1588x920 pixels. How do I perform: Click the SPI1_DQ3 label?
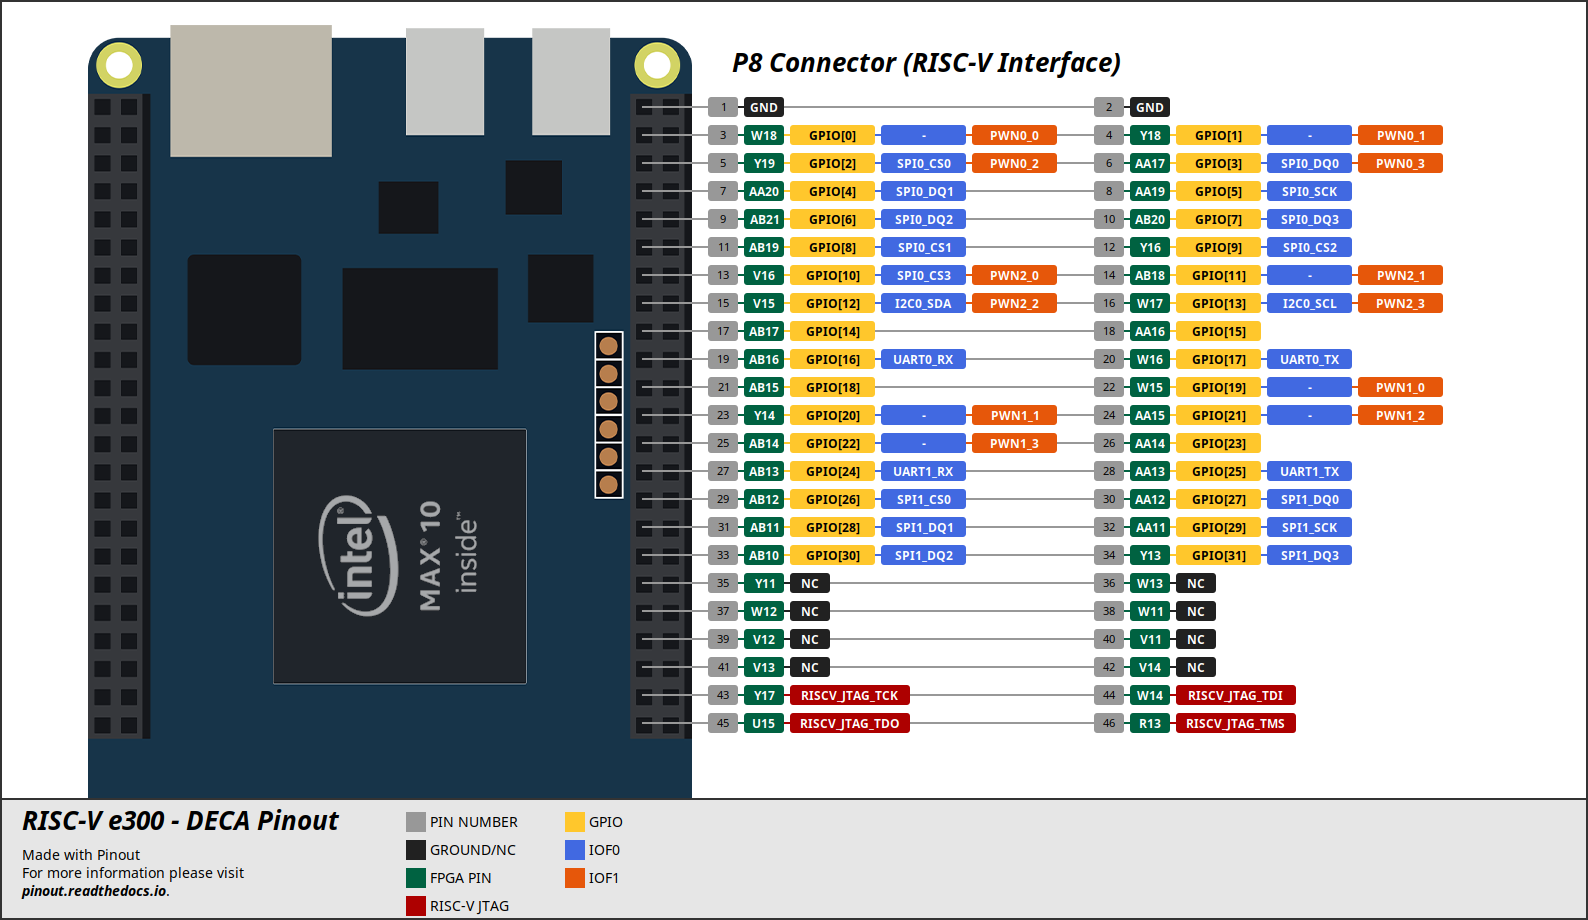tap(1309, 555)
